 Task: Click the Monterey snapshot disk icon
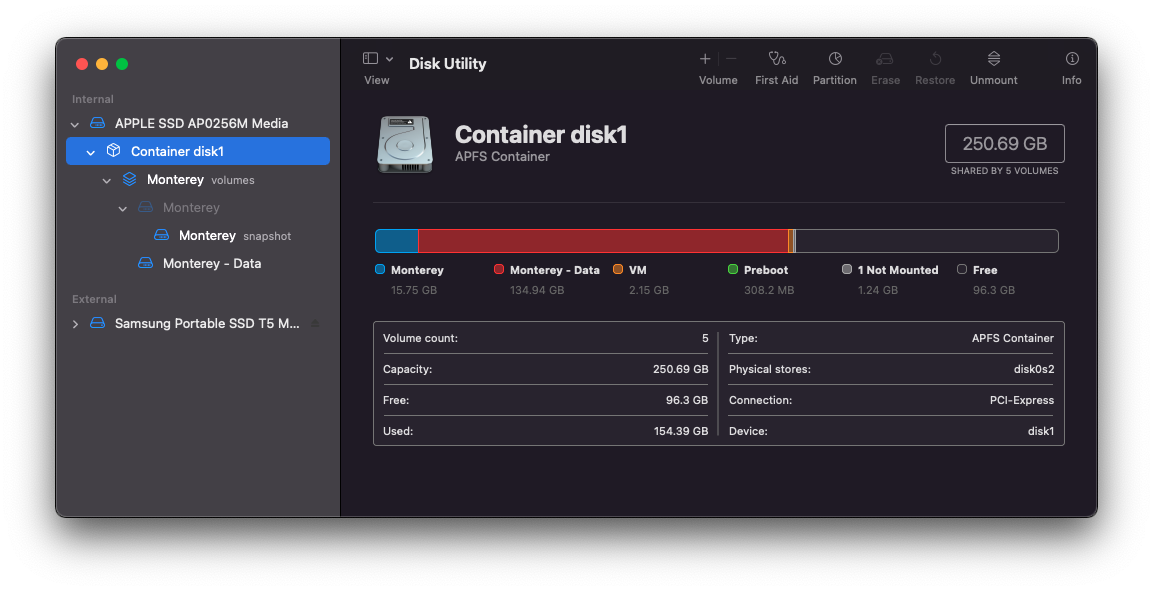pyautogui.click(x=161, y=235)
